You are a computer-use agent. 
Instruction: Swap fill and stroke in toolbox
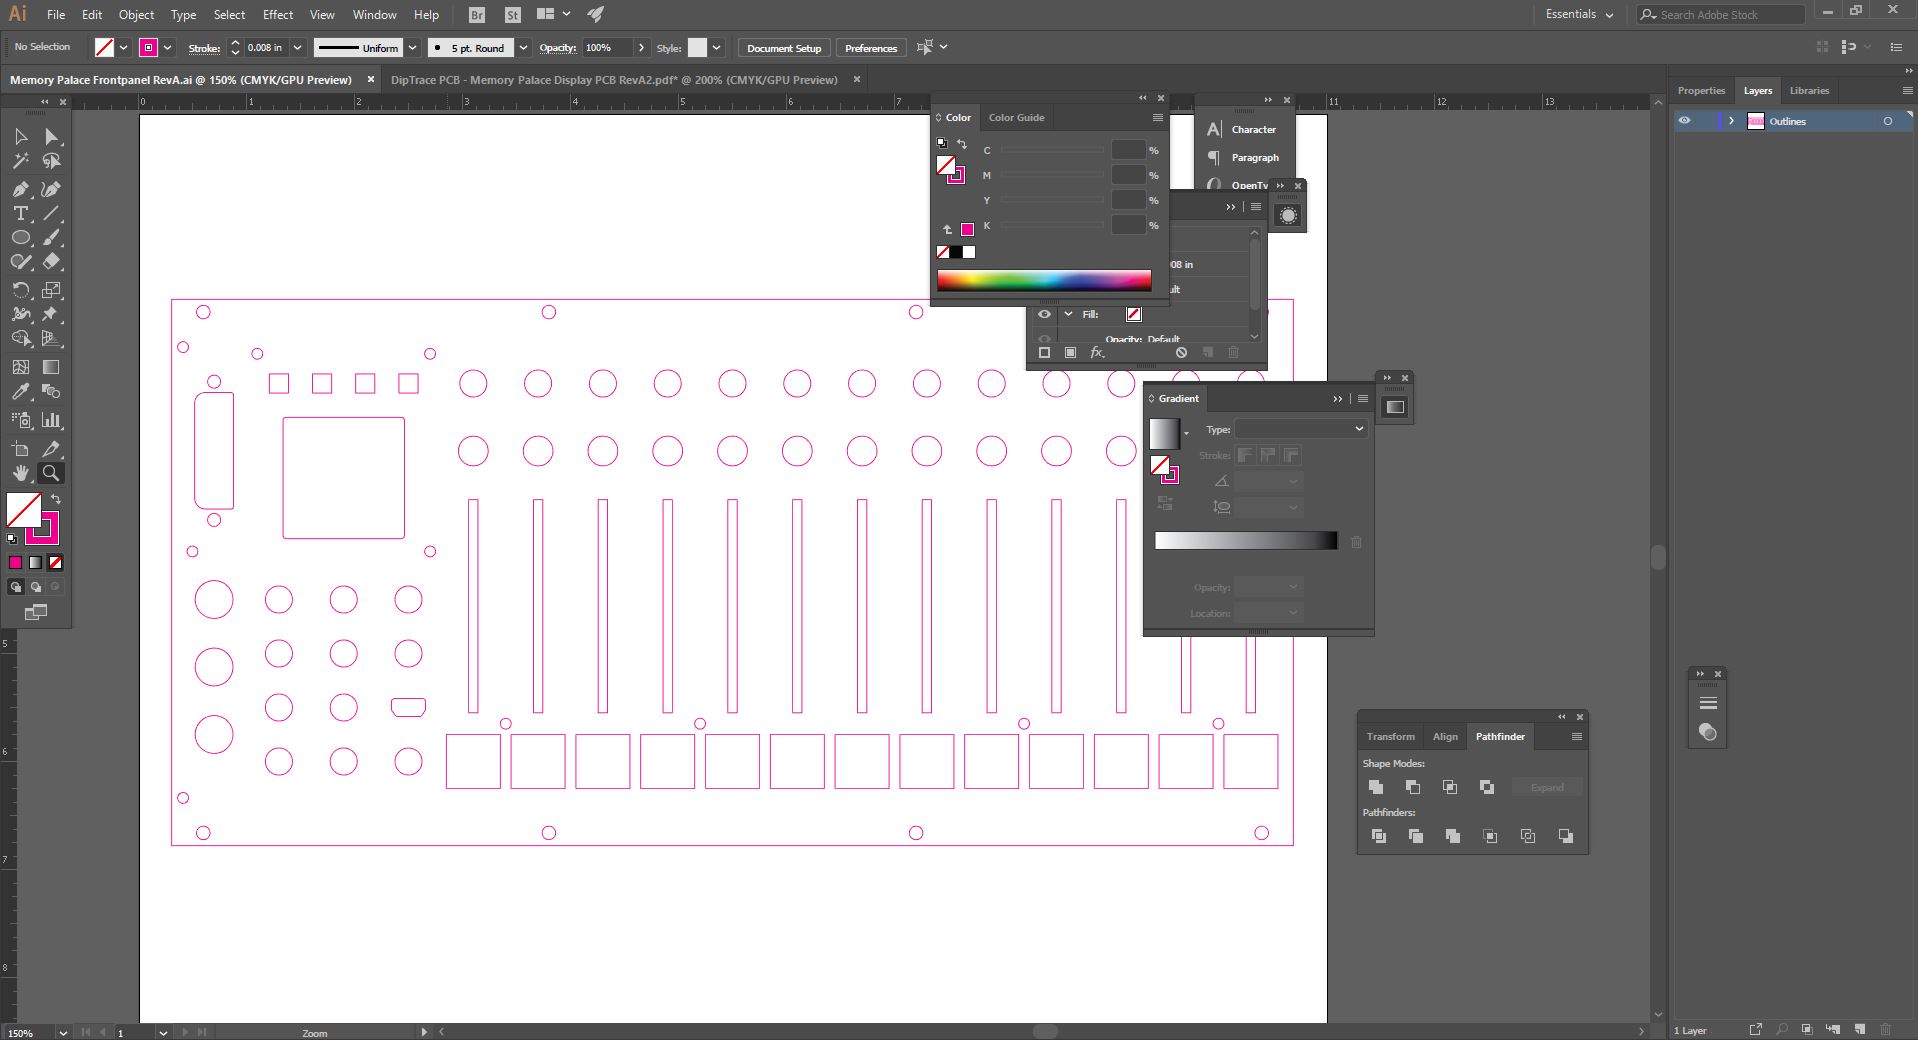point(56,499)
